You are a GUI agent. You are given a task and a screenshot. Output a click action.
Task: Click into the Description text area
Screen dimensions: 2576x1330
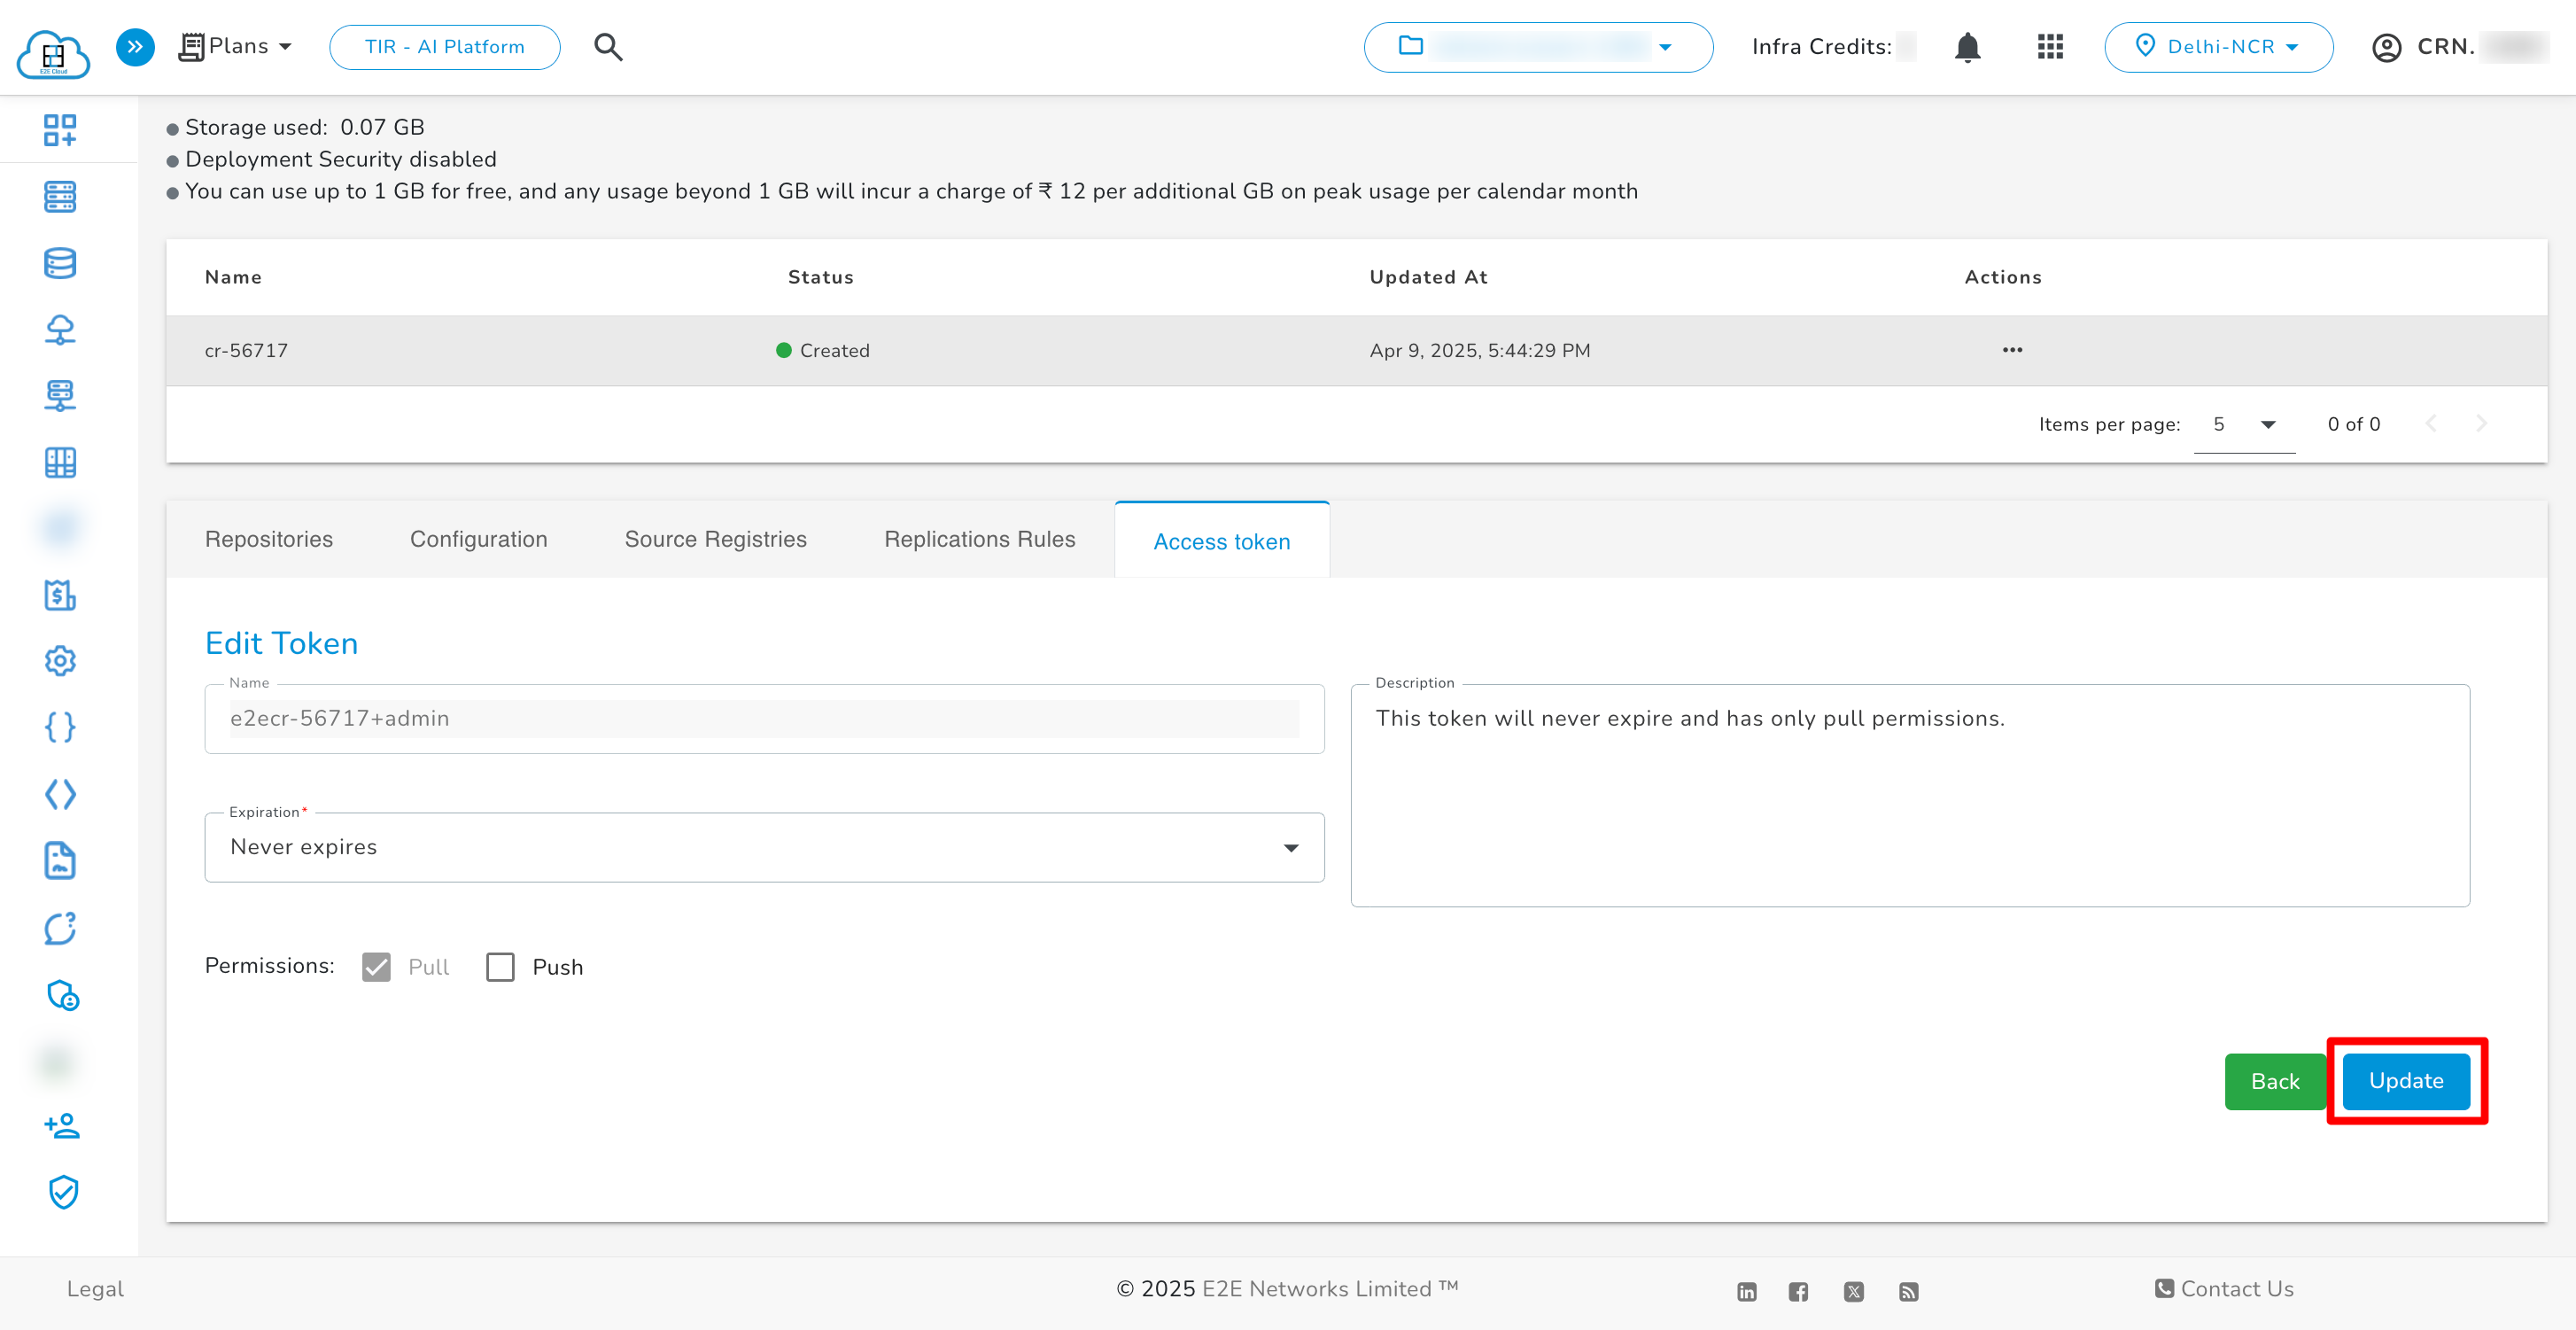(1909, 800)
